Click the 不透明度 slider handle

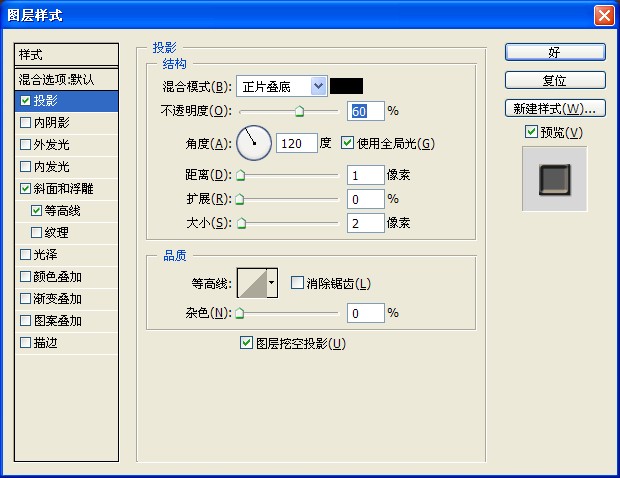(300, 112)
